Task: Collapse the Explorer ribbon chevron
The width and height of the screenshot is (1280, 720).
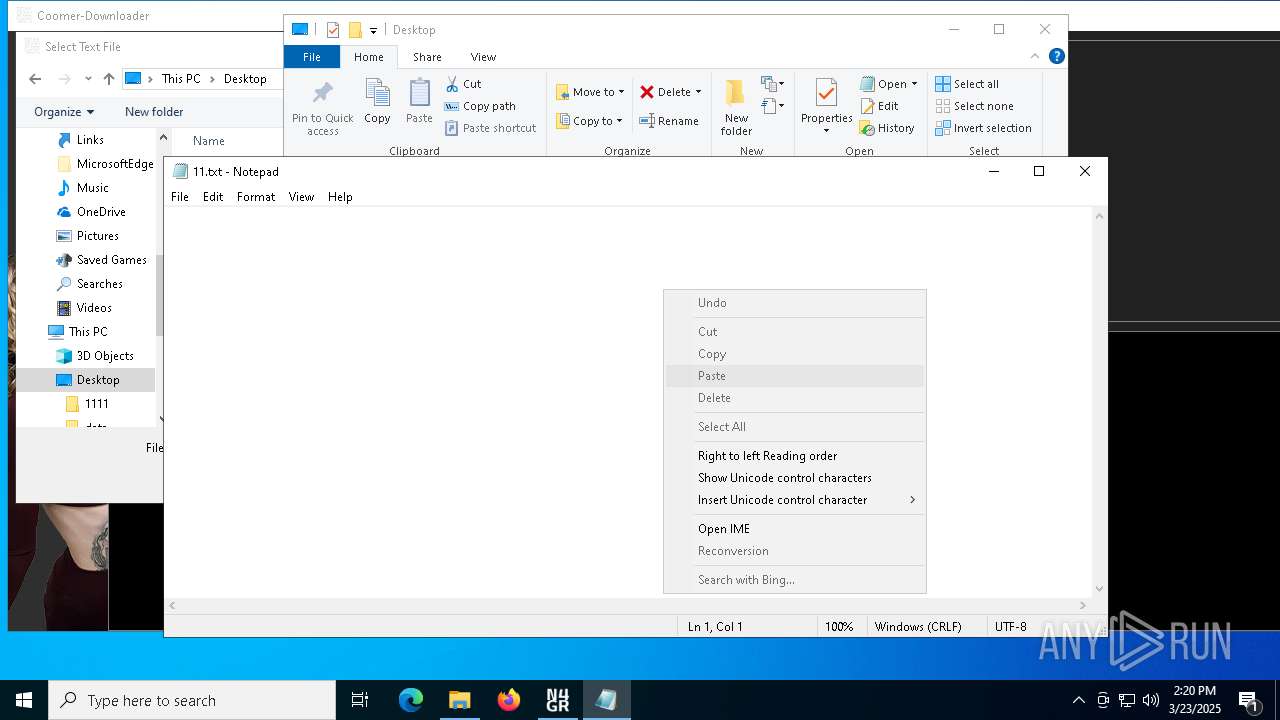Action: [x=1035, y=57]
